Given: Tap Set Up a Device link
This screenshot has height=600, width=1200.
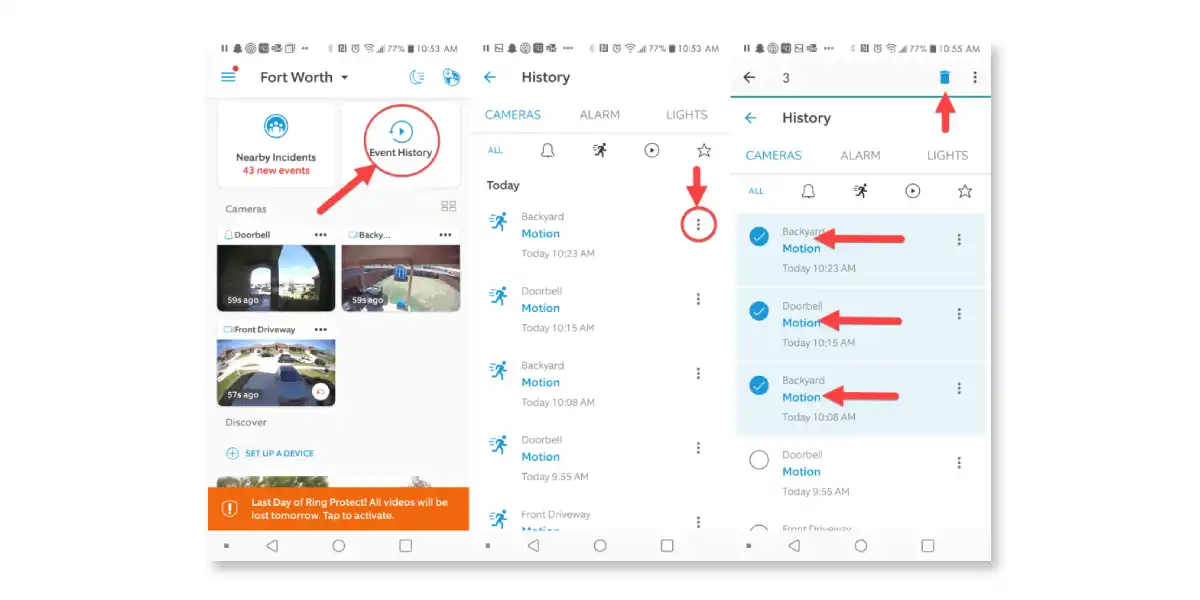Looking at the screenshot, I should [270, 453].
